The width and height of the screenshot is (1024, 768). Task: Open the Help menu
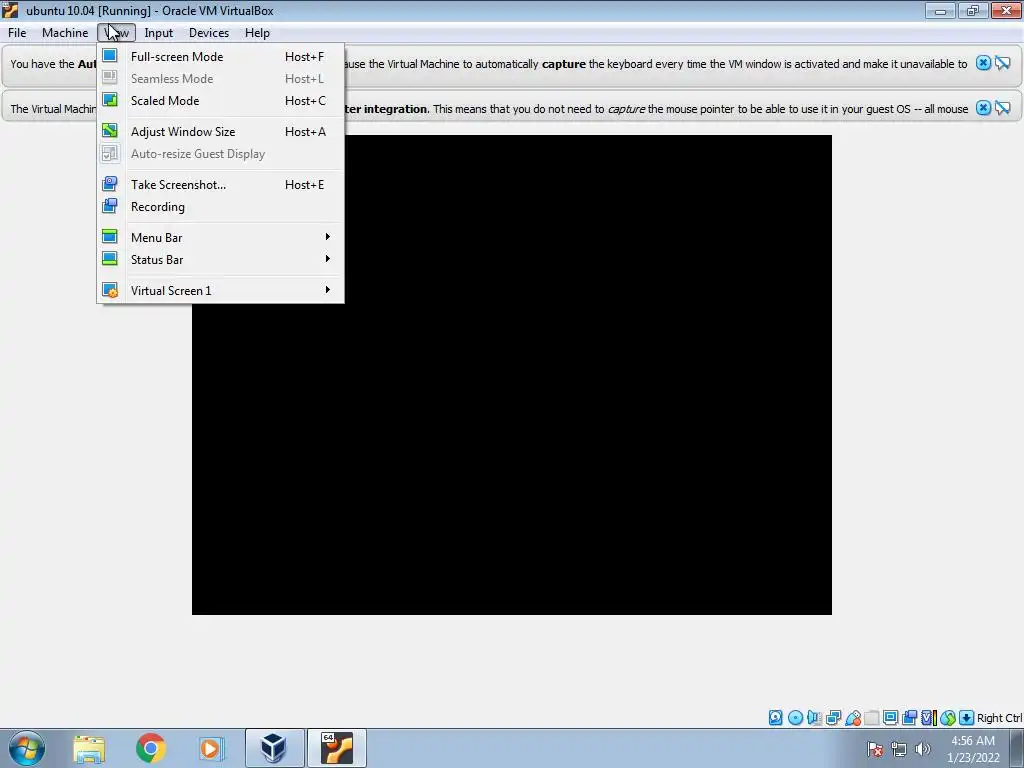pos(257,33)
